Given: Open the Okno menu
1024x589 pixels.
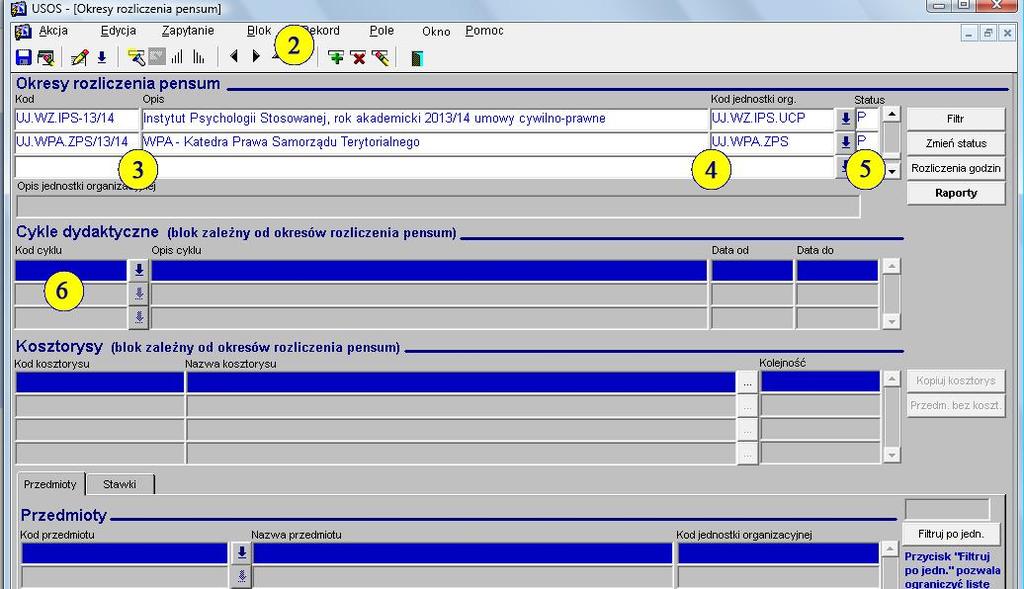Looking at the screenshot, I should (x=436, y=31).
